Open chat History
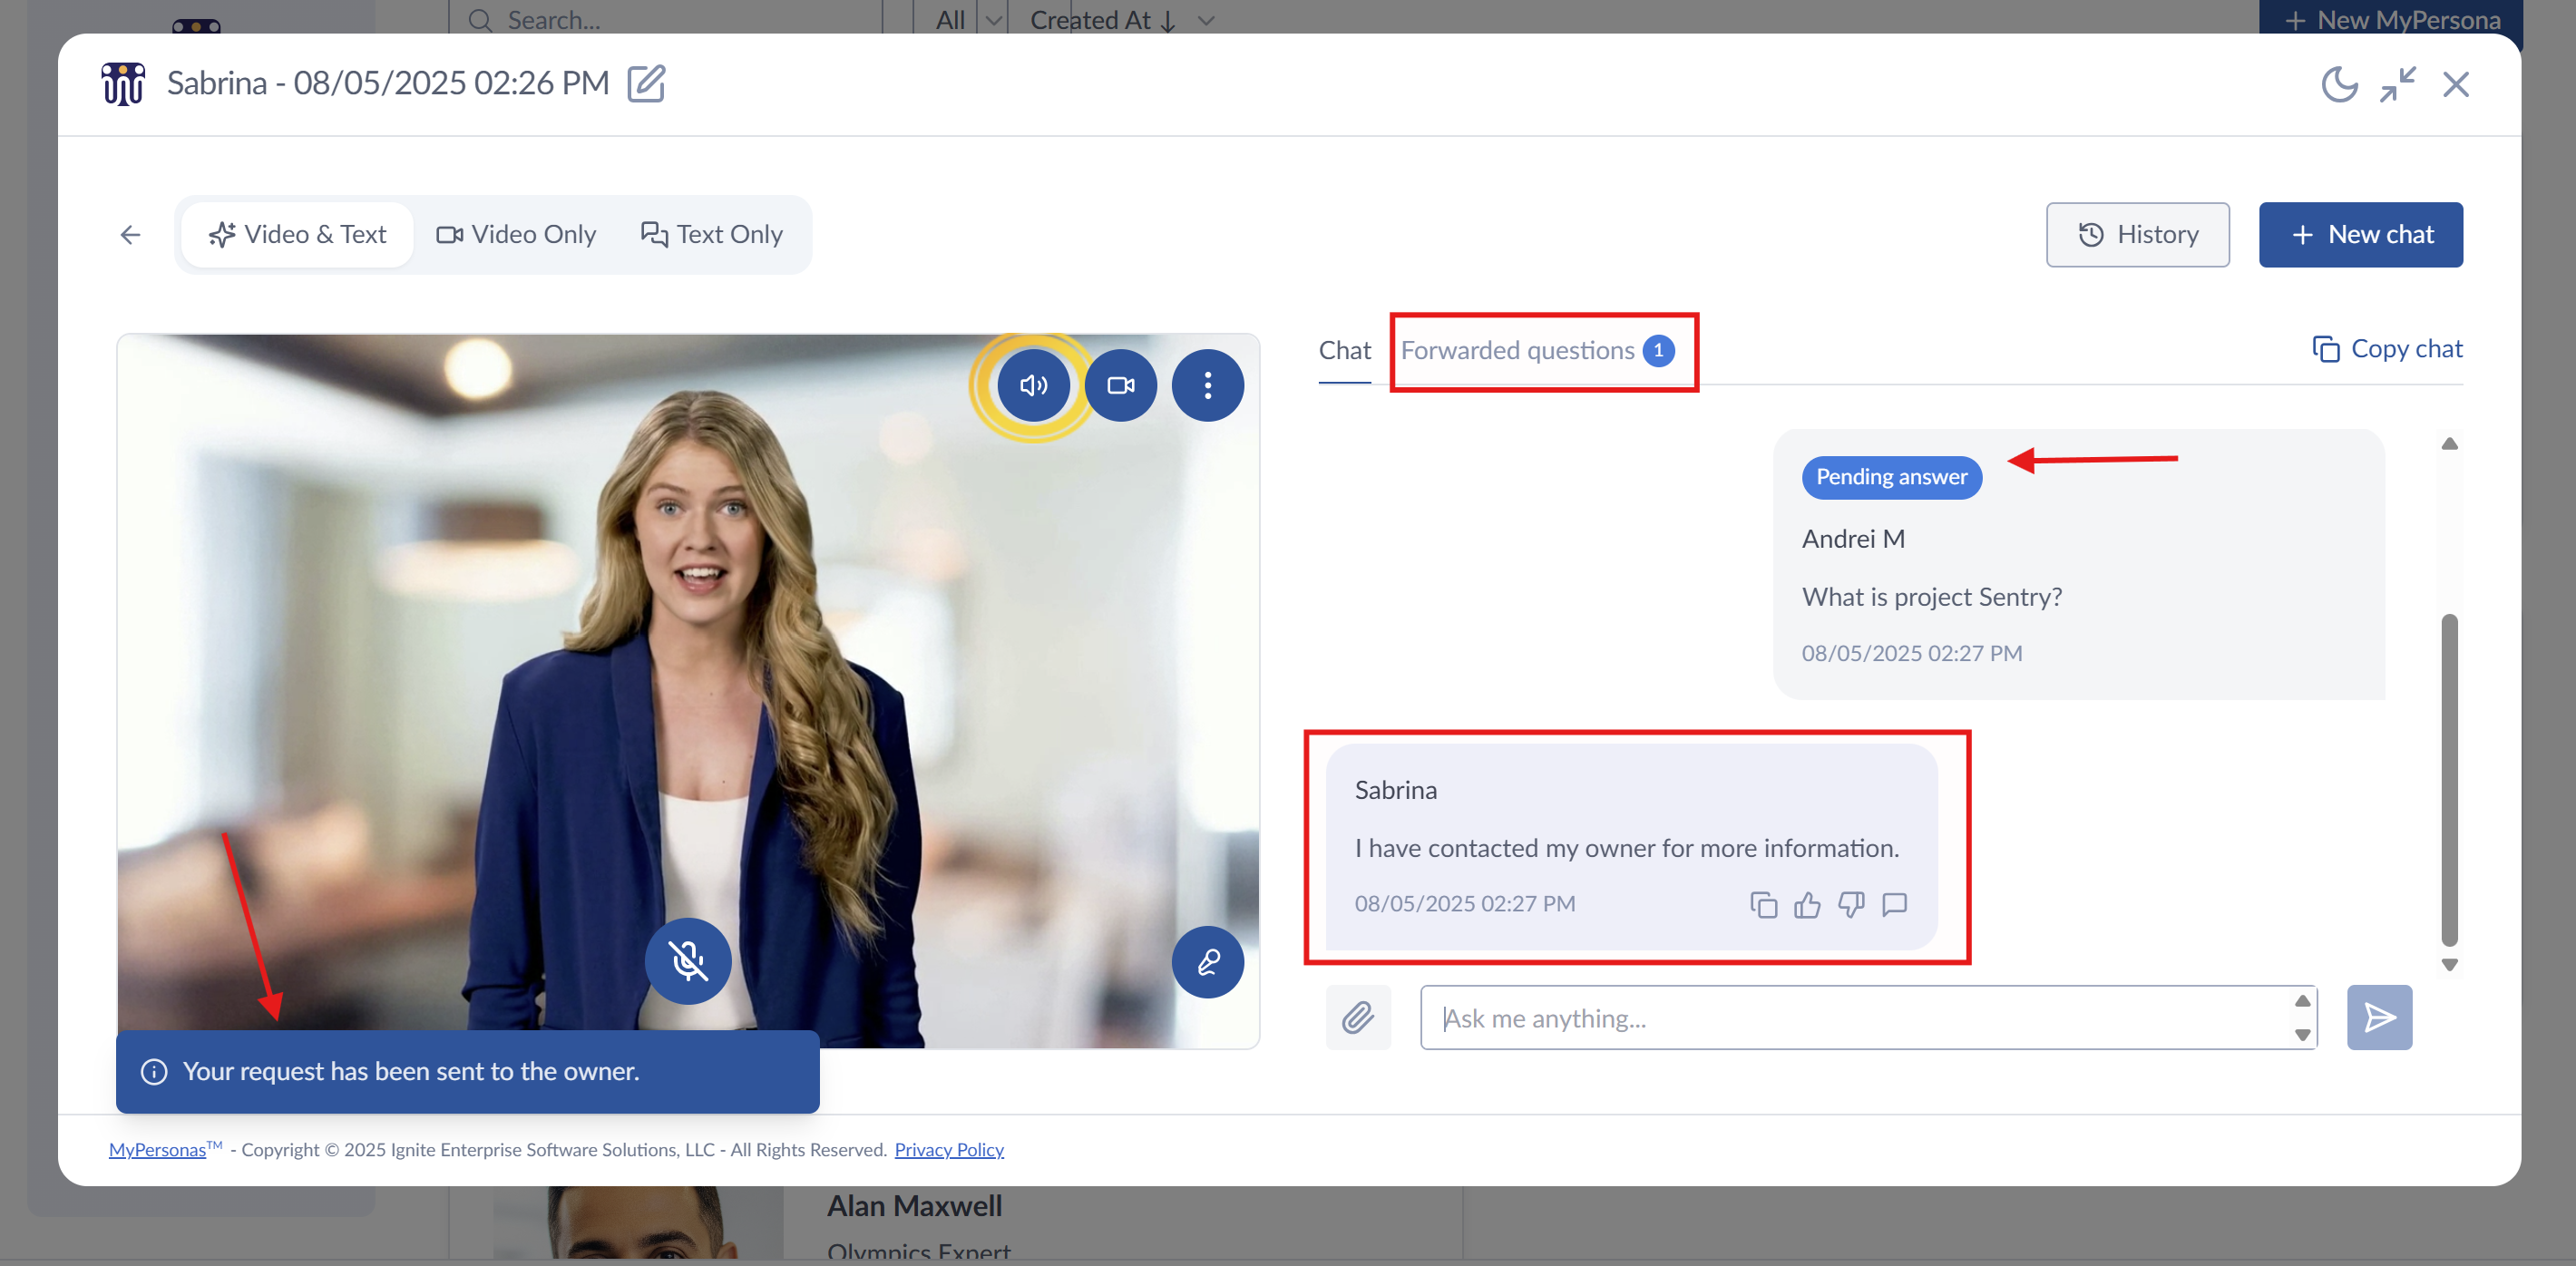Image resolution: width=2576 pixels, height=1266 pixels. point(2138,235)
